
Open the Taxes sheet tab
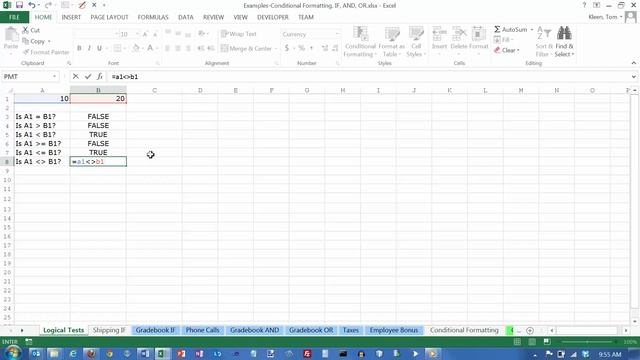click(351, 330)
